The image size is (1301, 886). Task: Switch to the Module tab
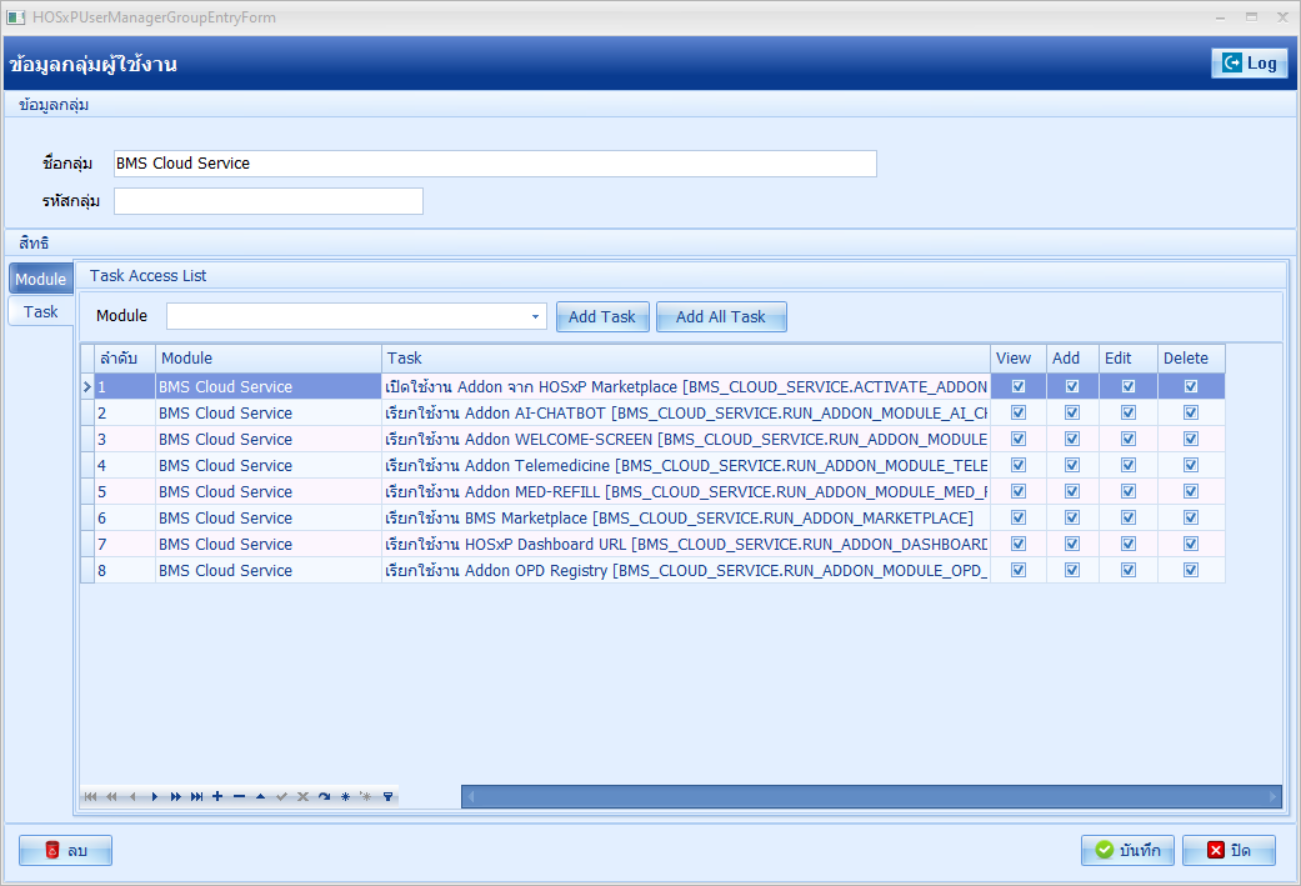coord(41,279)
